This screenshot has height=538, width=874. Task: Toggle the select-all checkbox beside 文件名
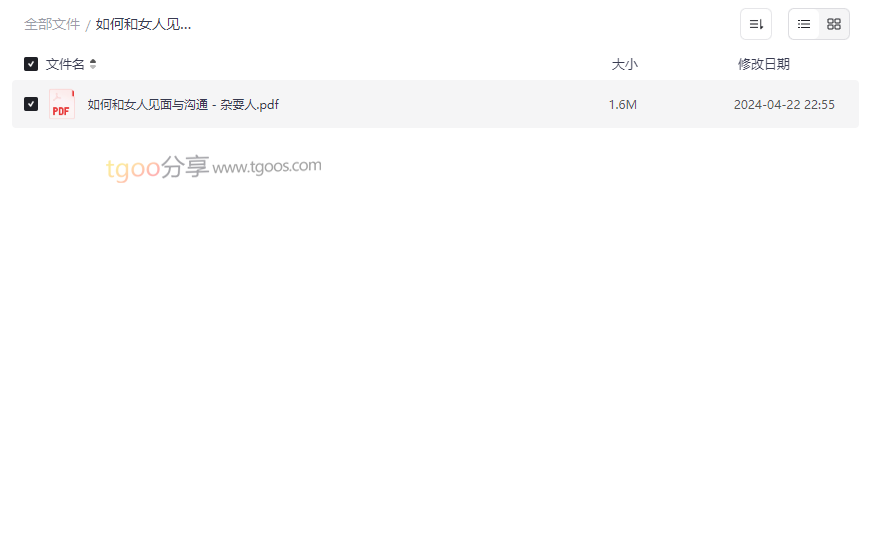pos(31,64)
